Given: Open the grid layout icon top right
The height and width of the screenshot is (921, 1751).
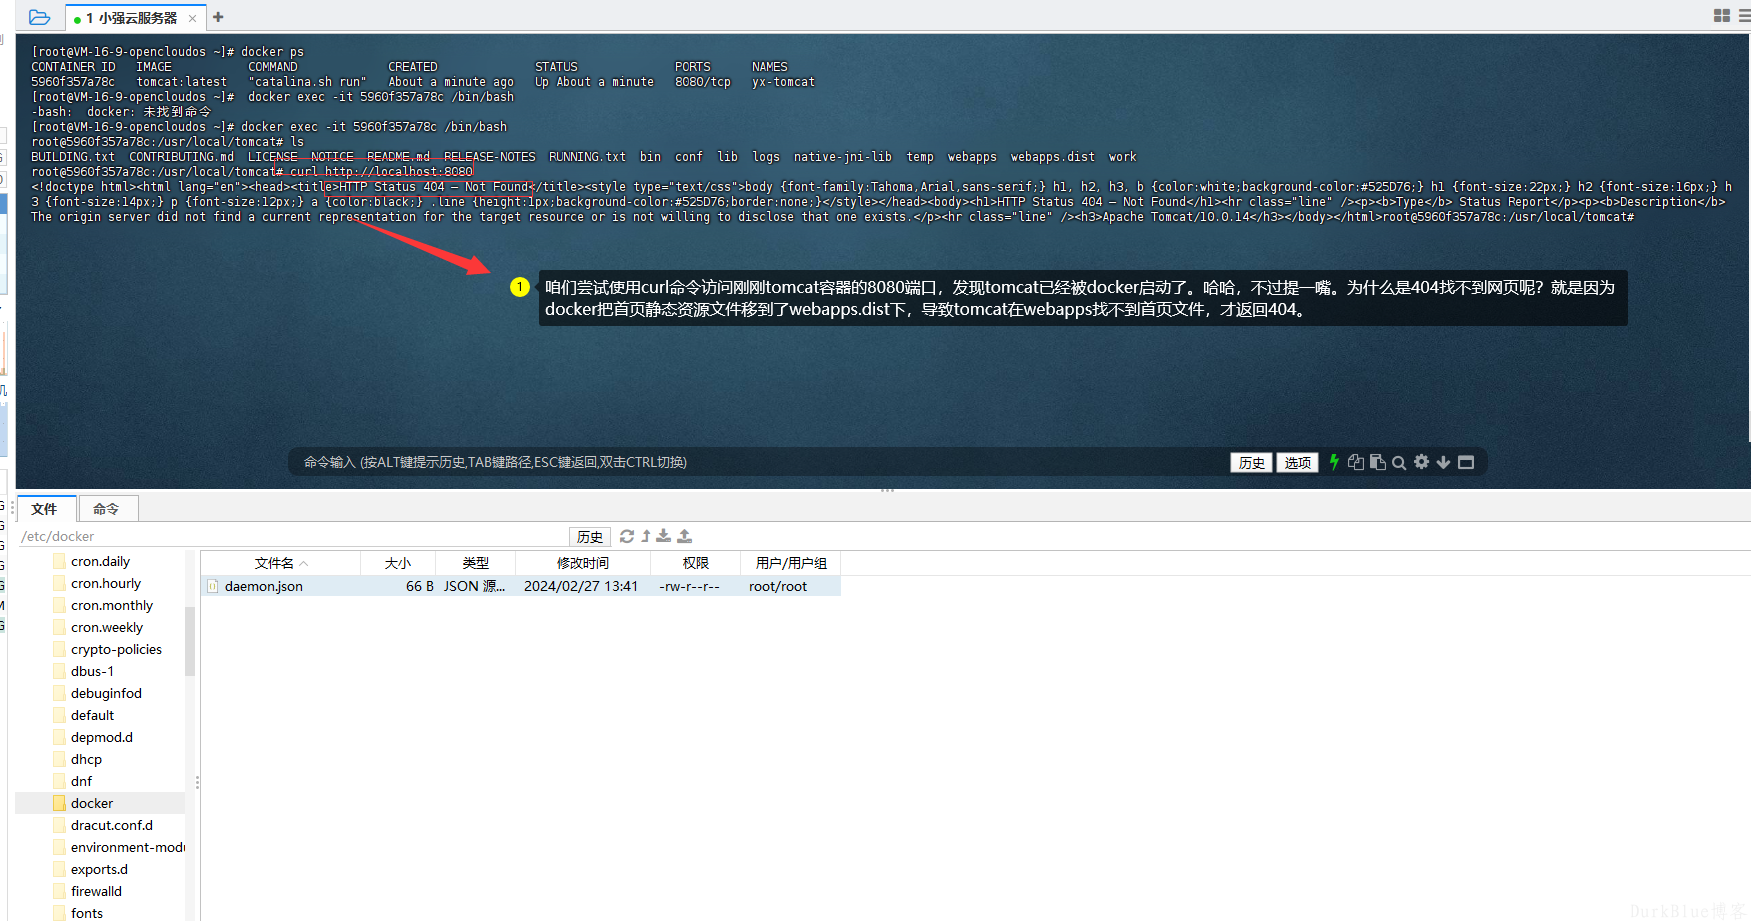Looking at the screenshot, I should point(1722,16).
